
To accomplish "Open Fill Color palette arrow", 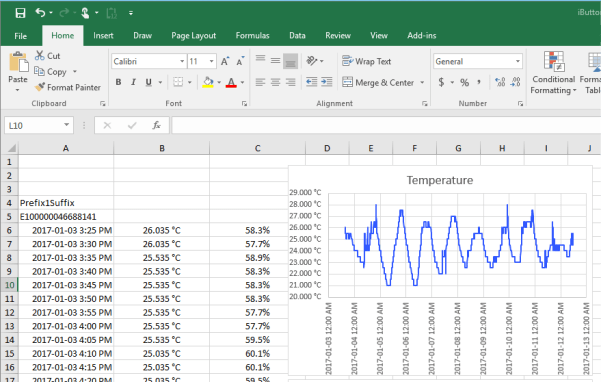I will [x=219, y=82].
